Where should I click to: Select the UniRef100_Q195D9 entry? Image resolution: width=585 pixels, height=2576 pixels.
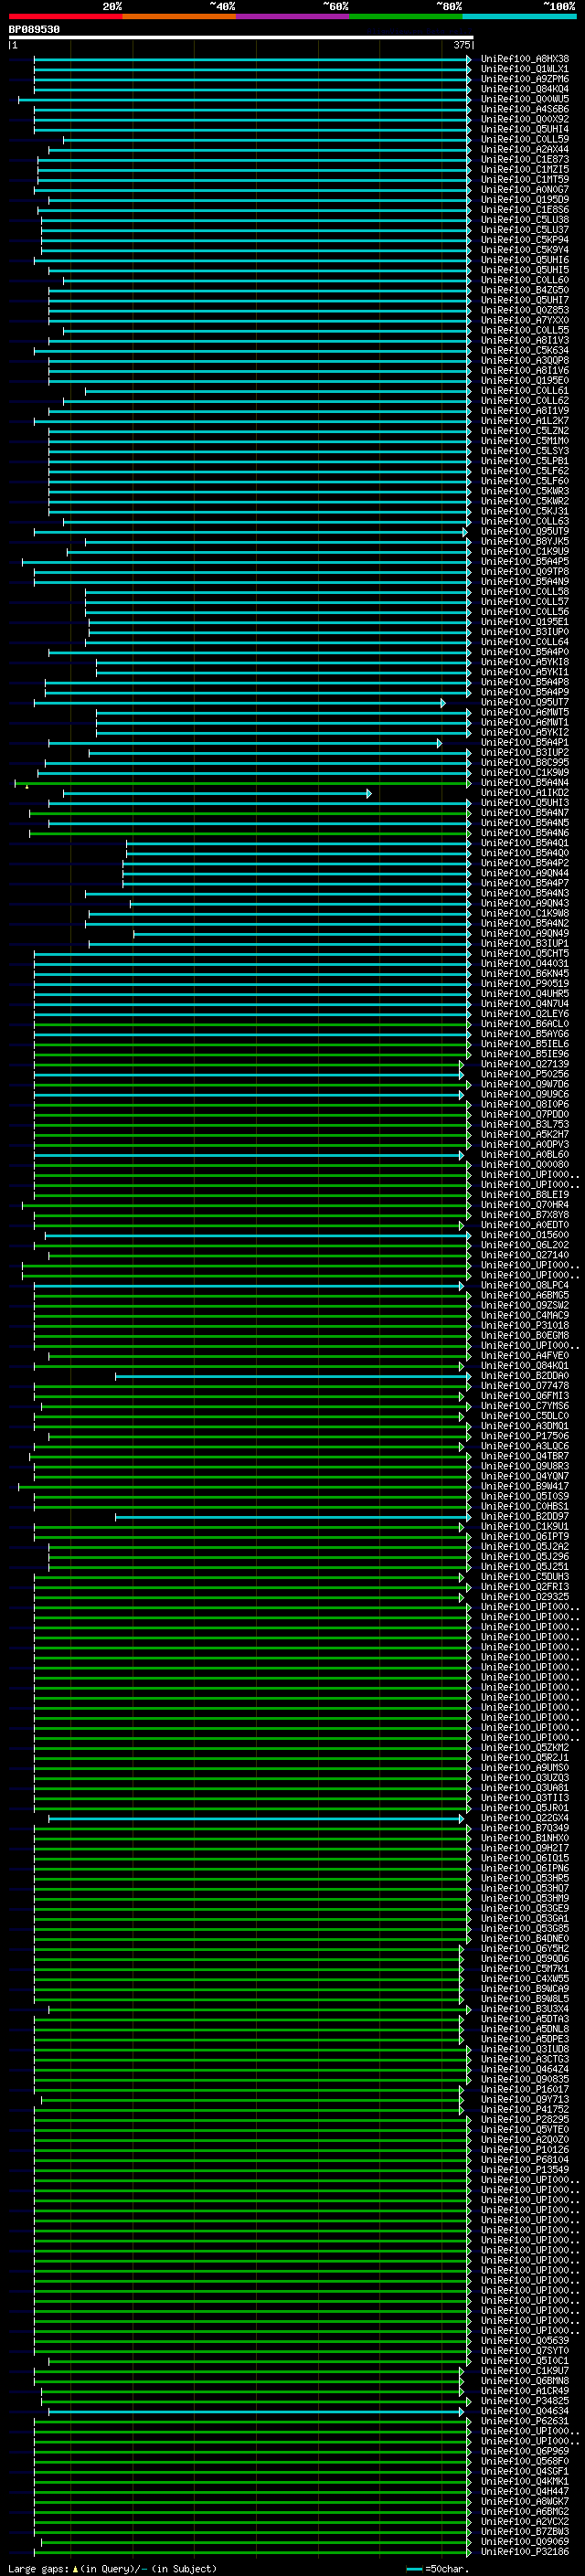(x=525, y=199)
